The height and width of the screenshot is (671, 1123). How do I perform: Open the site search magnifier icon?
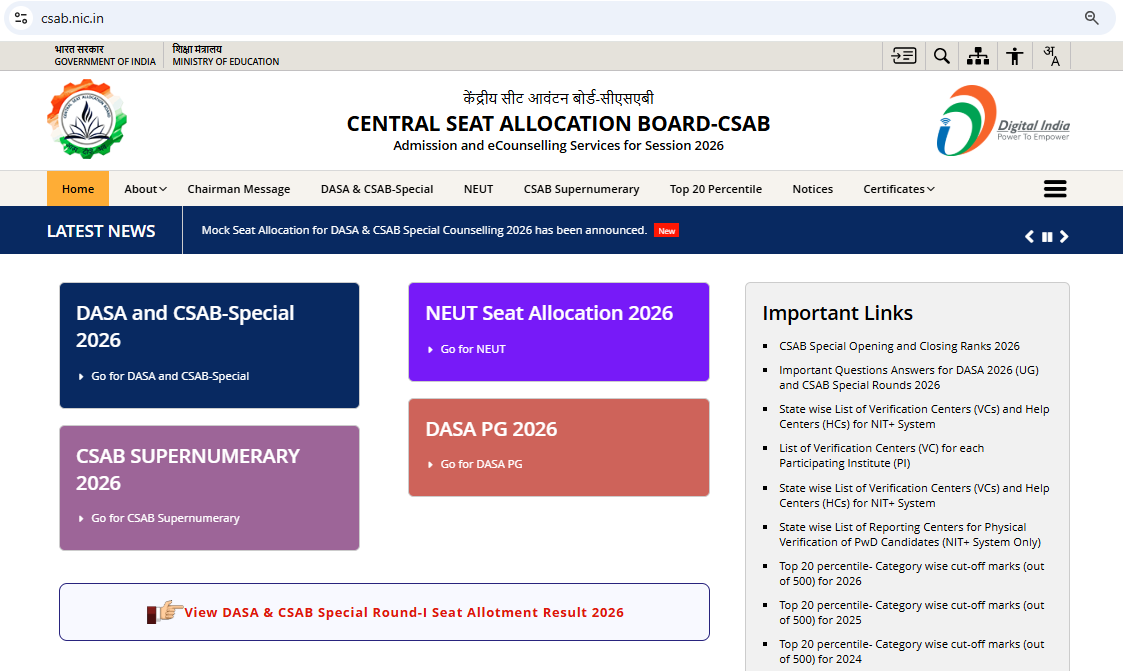[942, 56]
